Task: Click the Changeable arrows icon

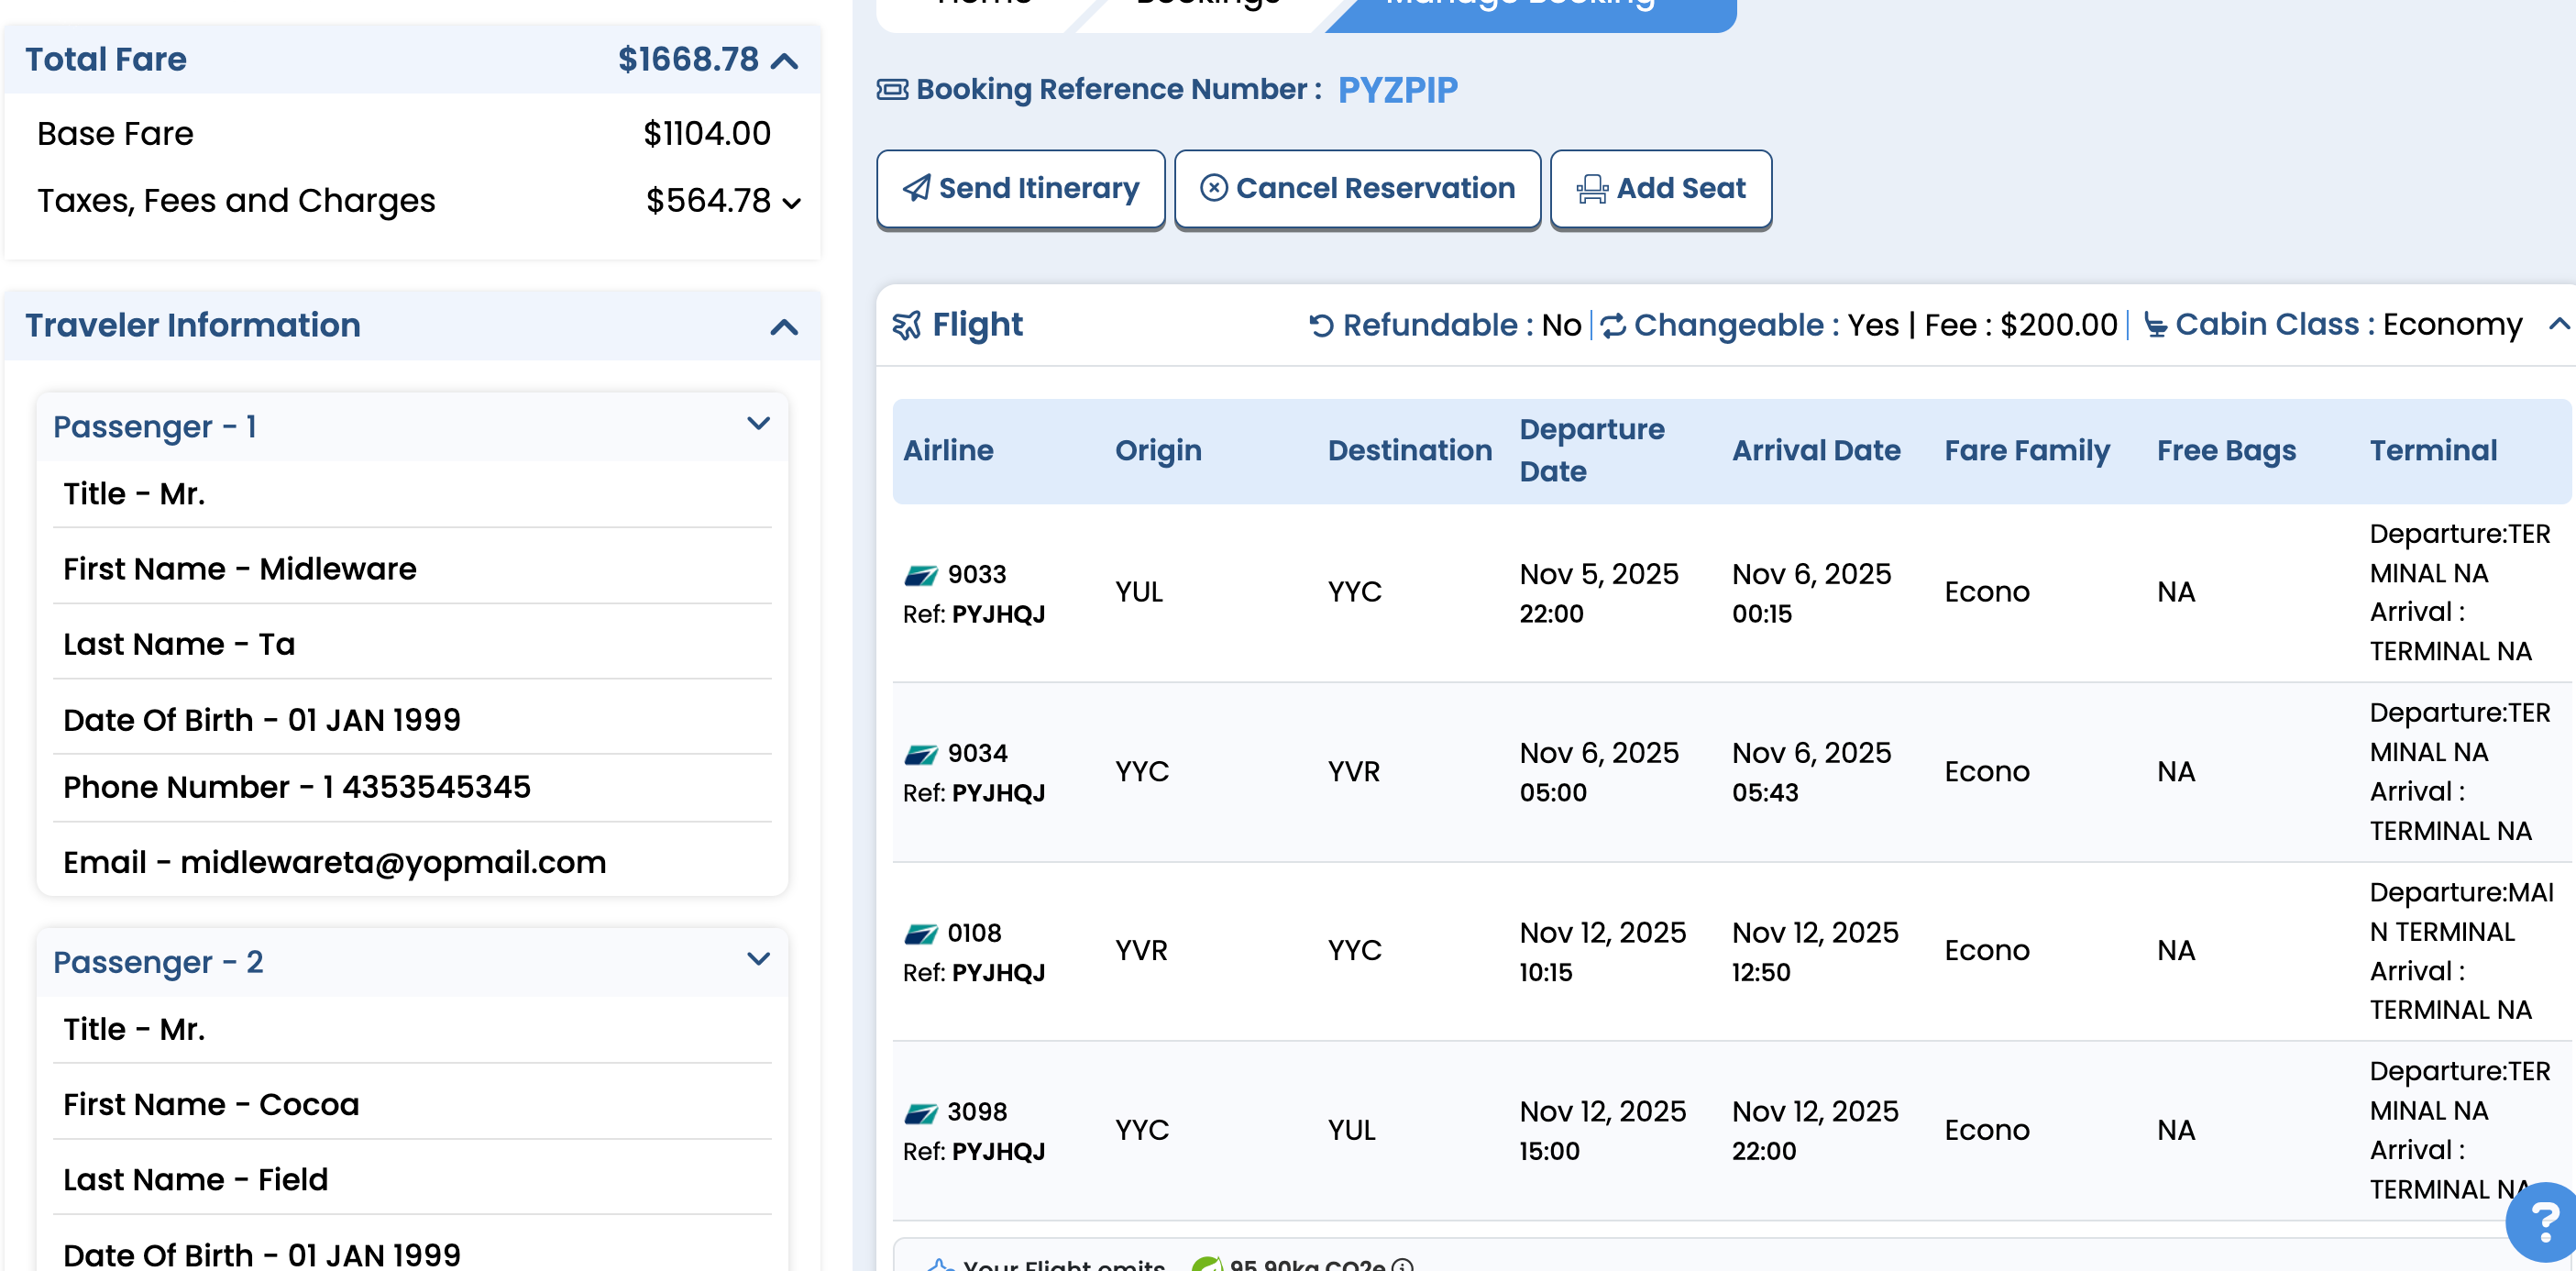Action: (x=1613, y=326)
